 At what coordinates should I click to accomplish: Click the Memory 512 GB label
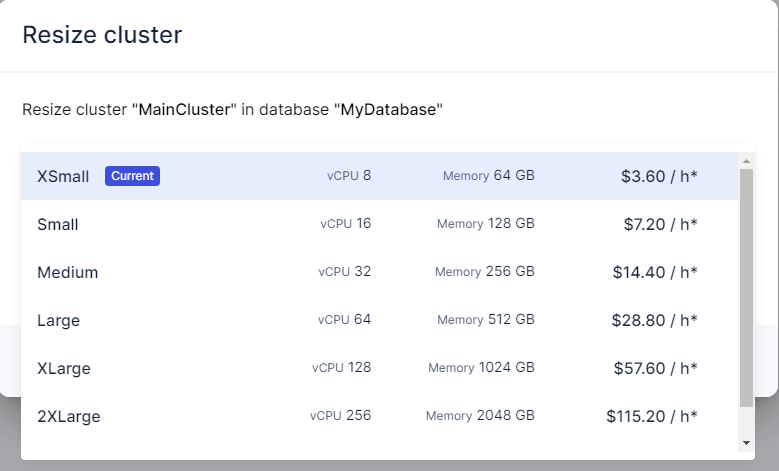[x=486, y=320]
